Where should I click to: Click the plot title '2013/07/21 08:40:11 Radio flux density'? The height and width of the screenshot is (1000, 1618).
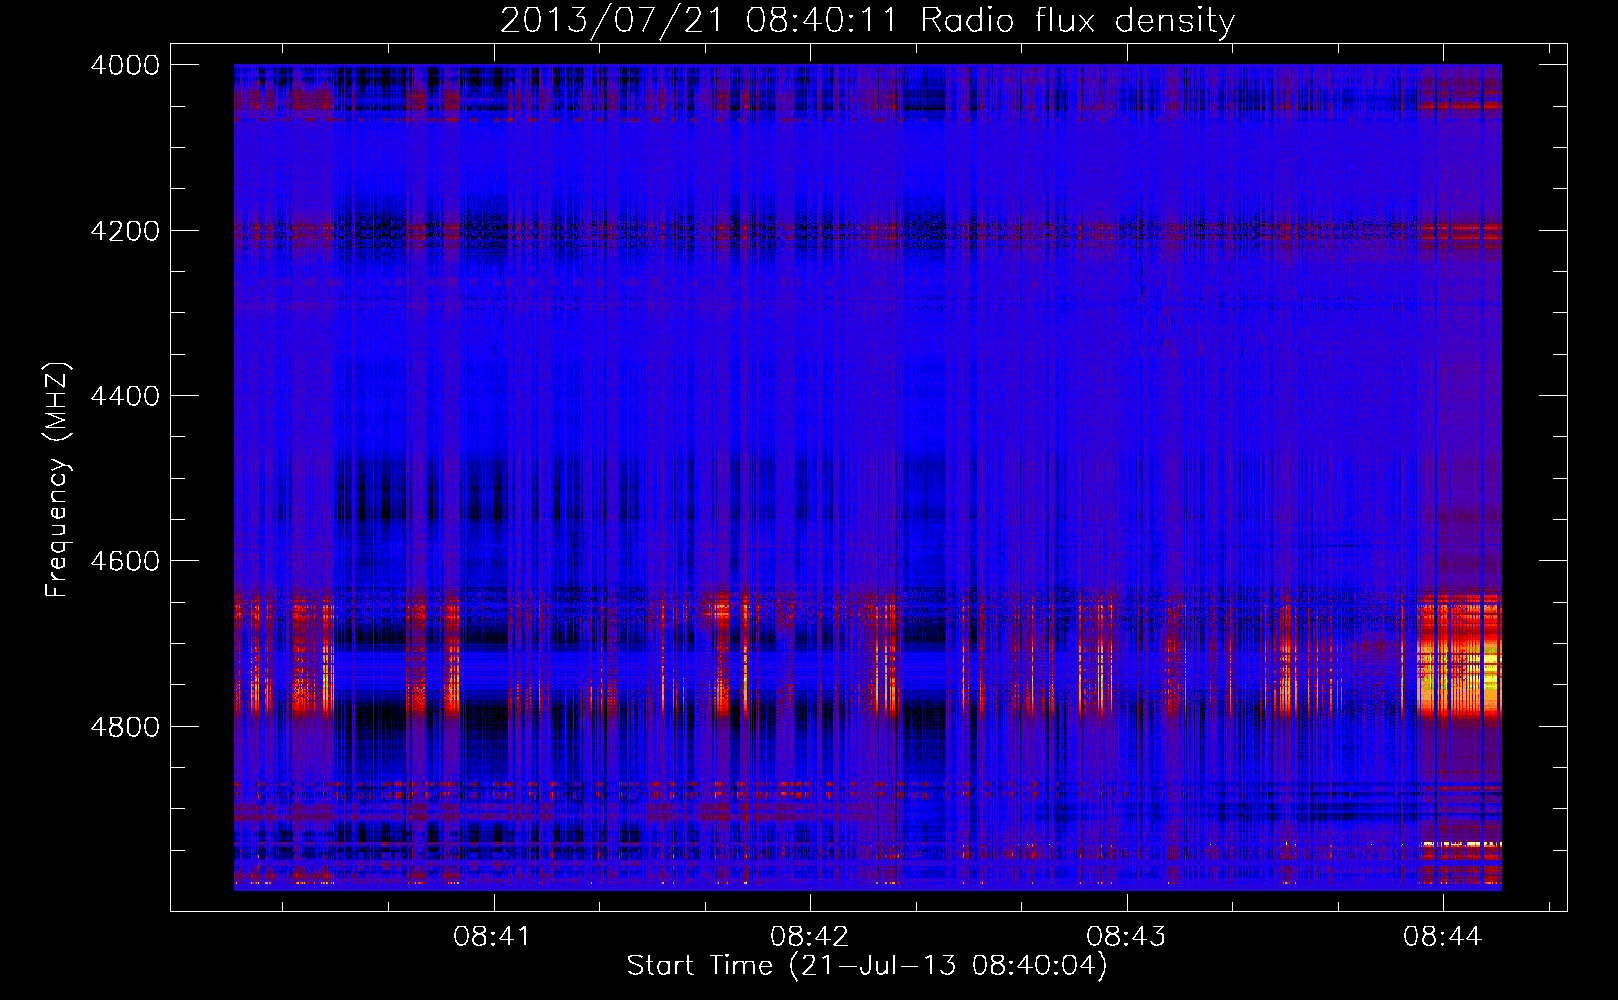click(x=867, y=21)
